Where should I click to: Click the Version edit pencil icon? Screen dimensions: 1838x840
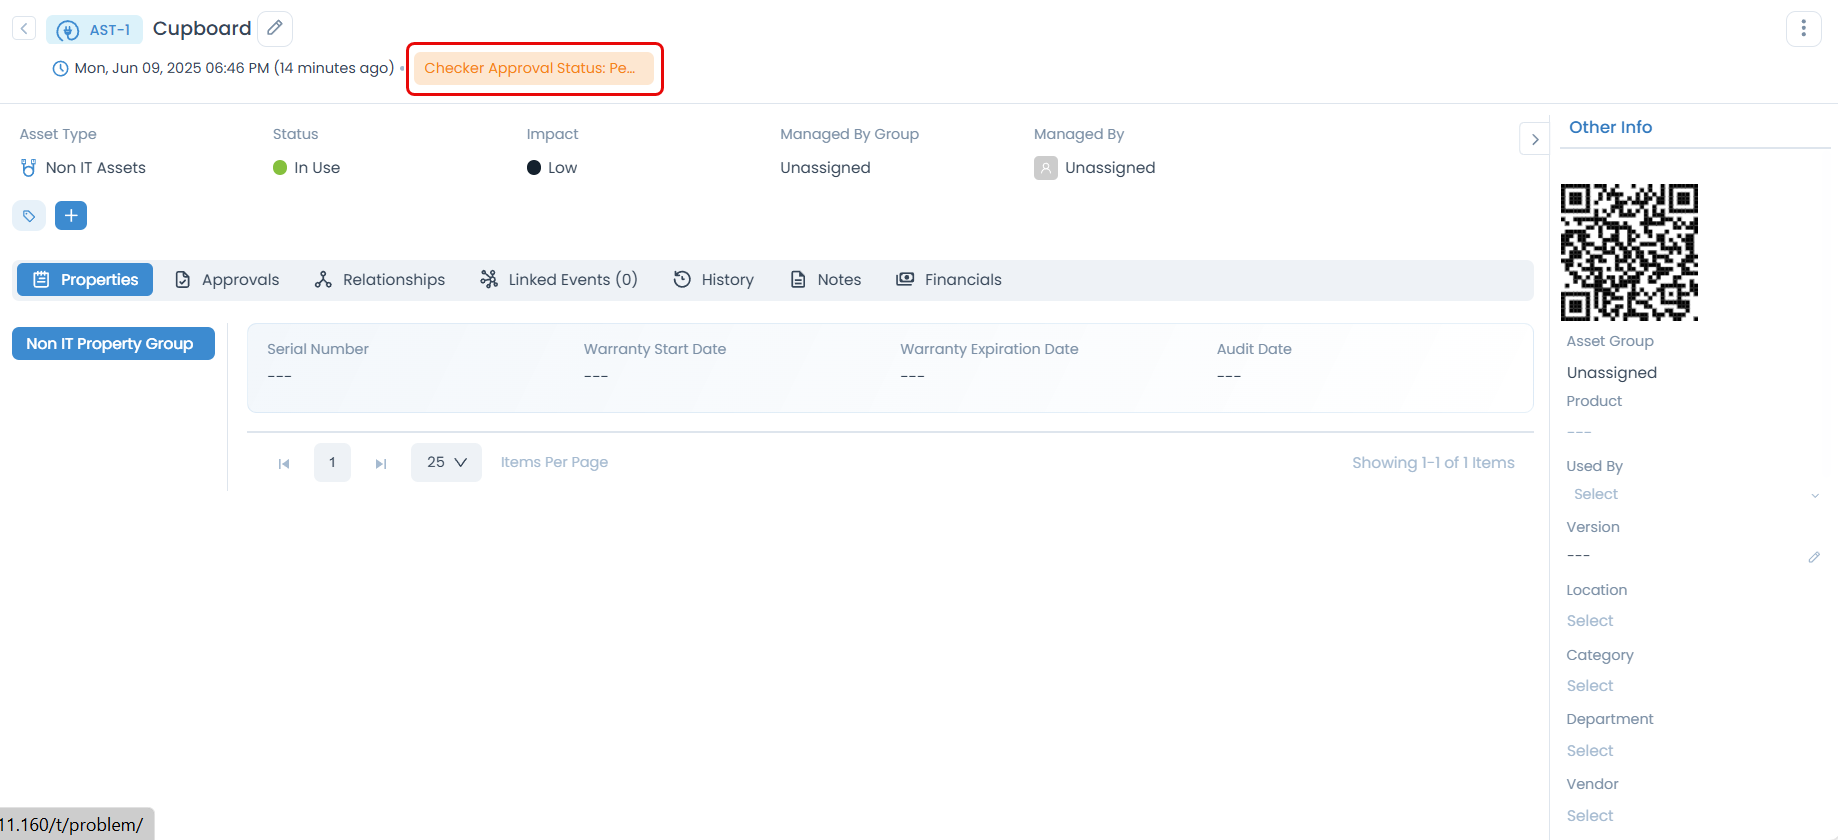1813,557
